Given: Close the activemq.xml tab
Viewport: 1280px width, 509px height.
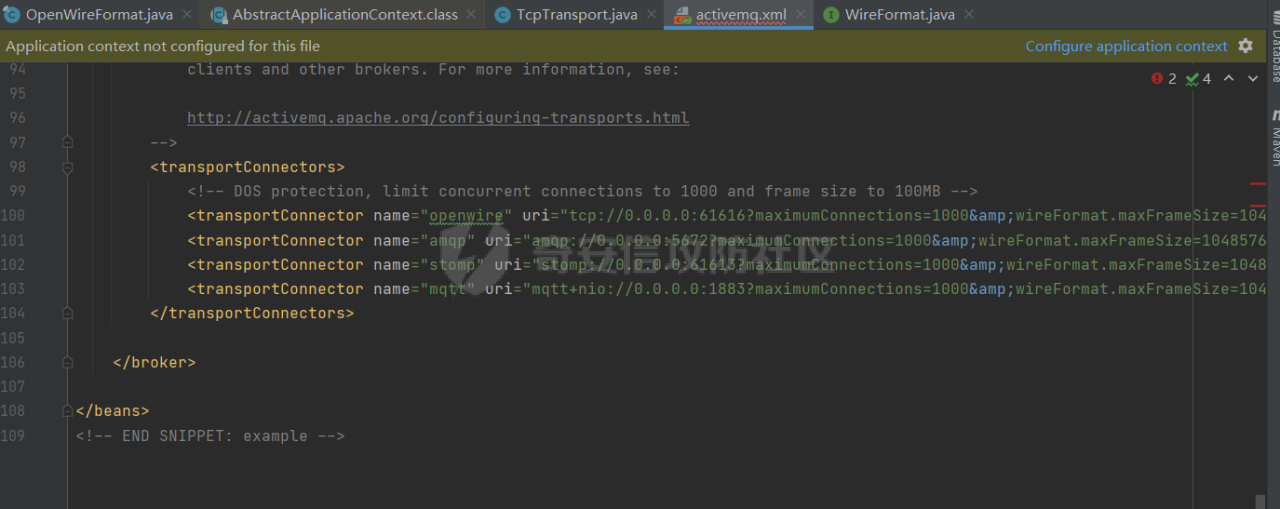Looking at the screenshot, I should [x=800, y=15].
